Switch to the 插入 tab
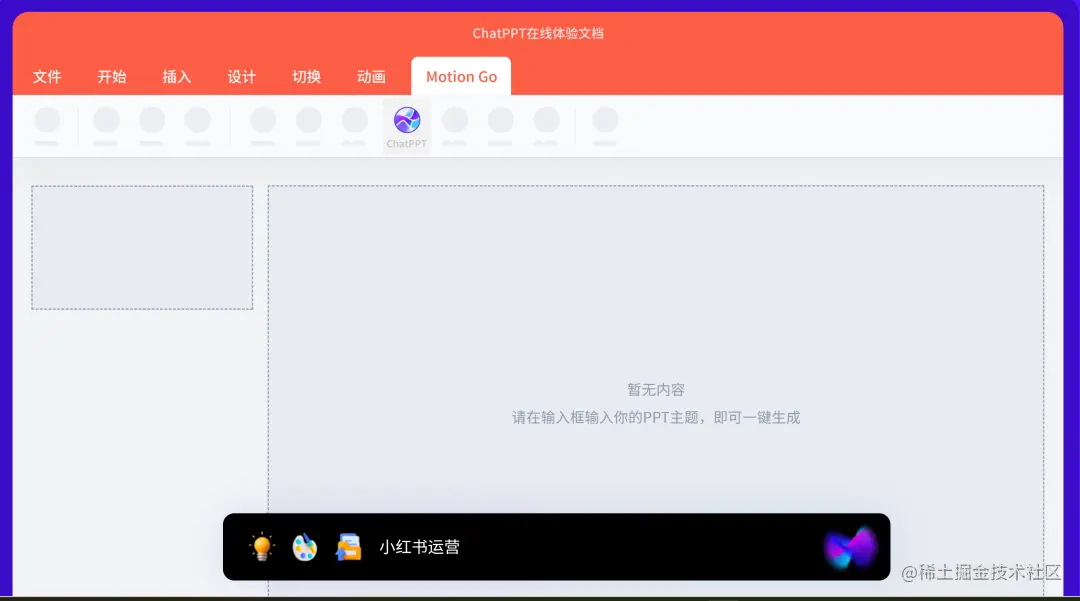 (176, 76)
